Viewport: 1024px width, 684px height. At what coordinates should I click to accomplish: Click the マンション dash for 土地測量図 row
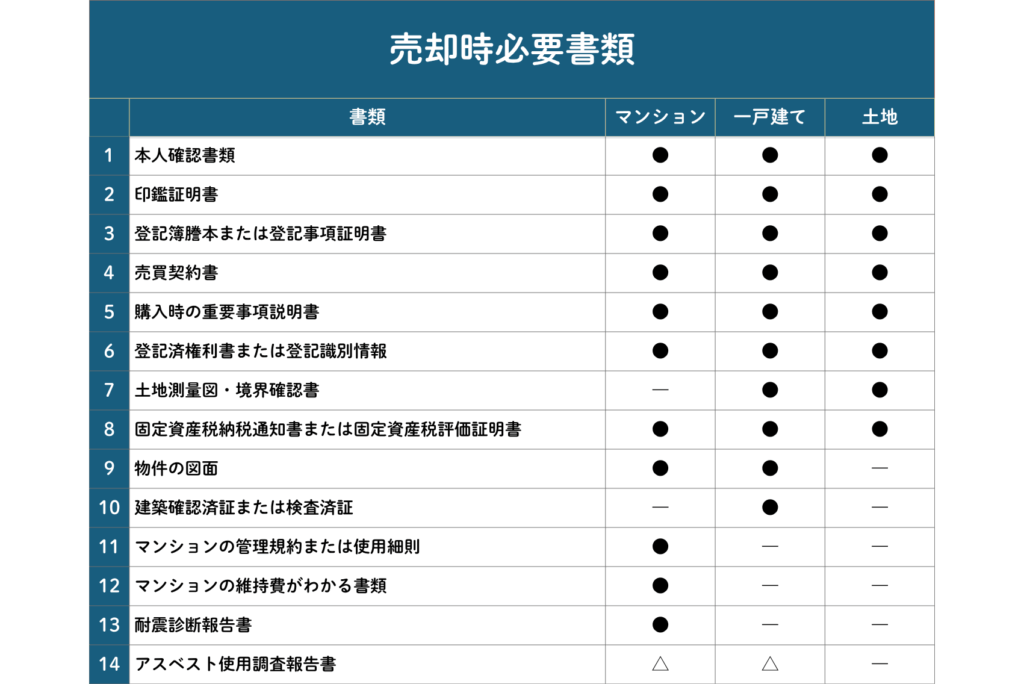[660, 390]
